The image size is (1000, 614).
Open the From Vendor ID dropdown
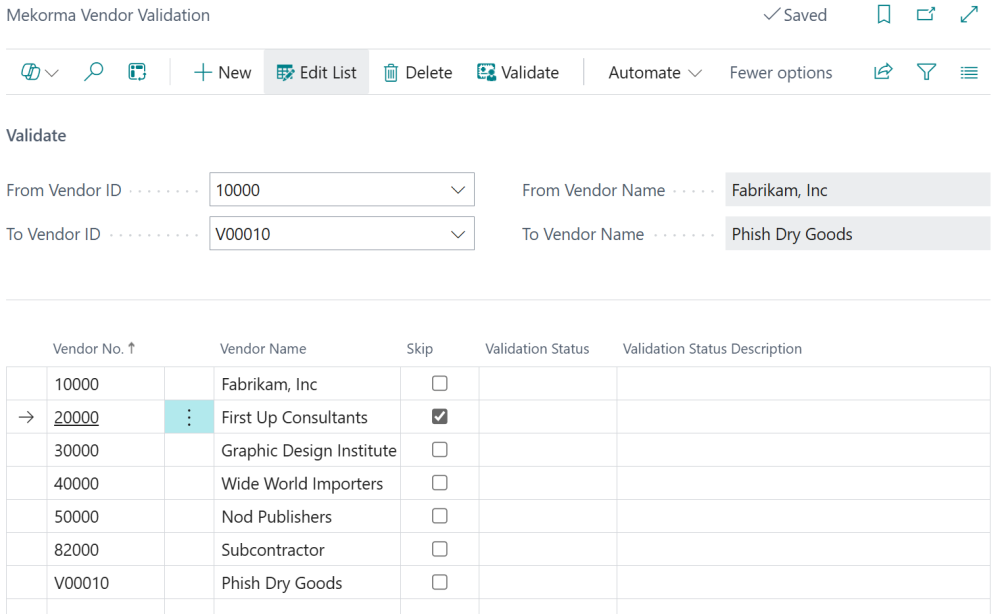coord(458,189)
